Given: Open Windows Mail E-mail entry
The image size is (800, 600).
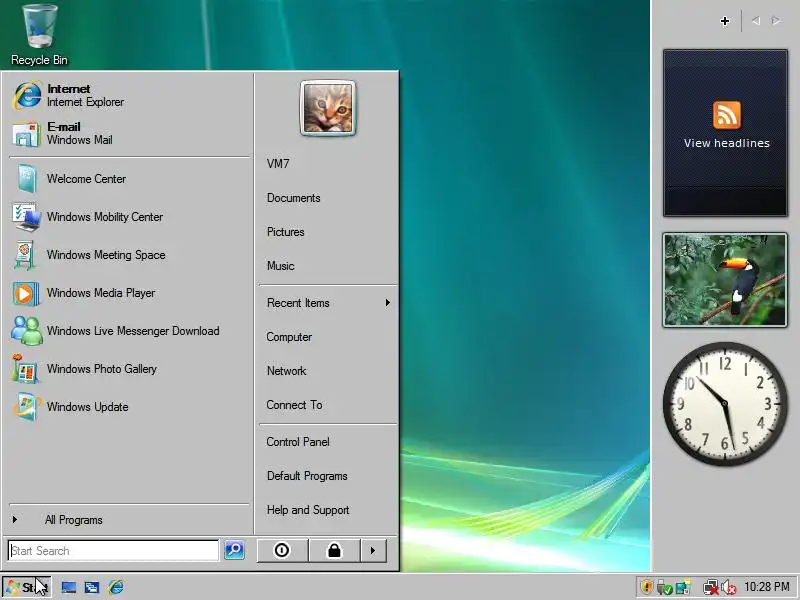Looking at the screenshot, I should [x=130, y=133].
